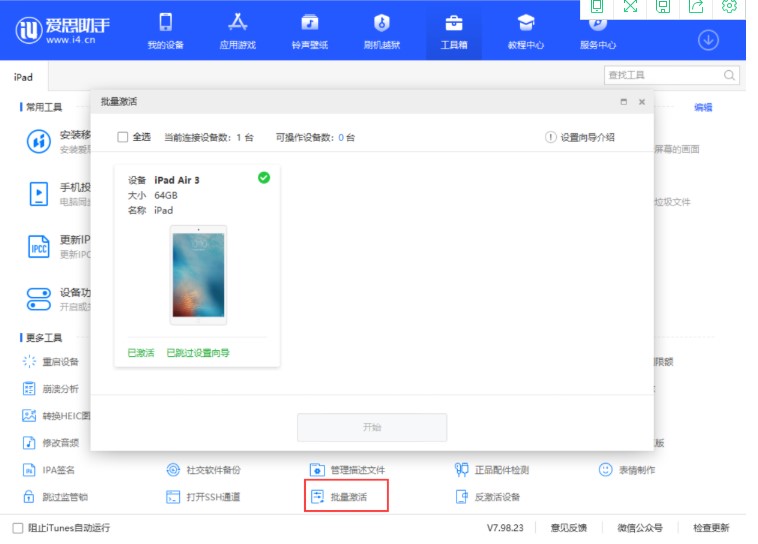Screen dimensions: 758x544
Task: Click the 64GB size value
Action: [166, 195]
